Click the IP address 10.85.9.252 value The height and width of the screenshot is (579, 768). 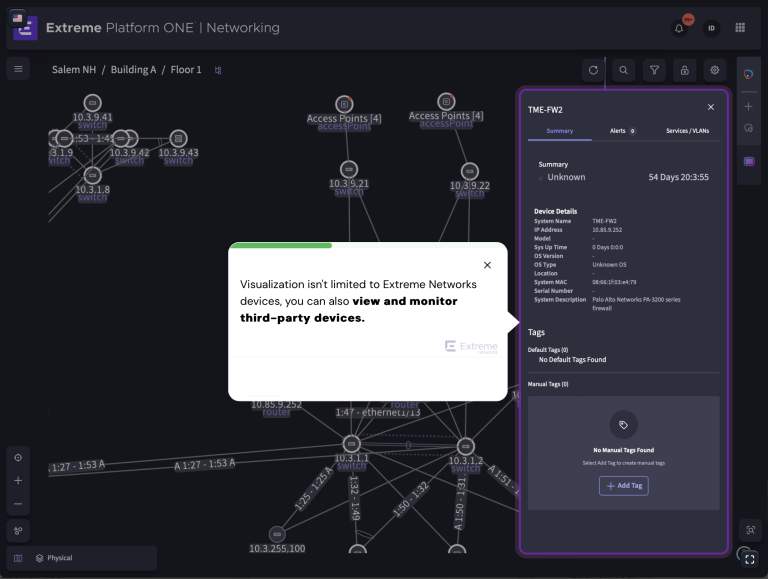pyautogui.click(x=607, y=230)
